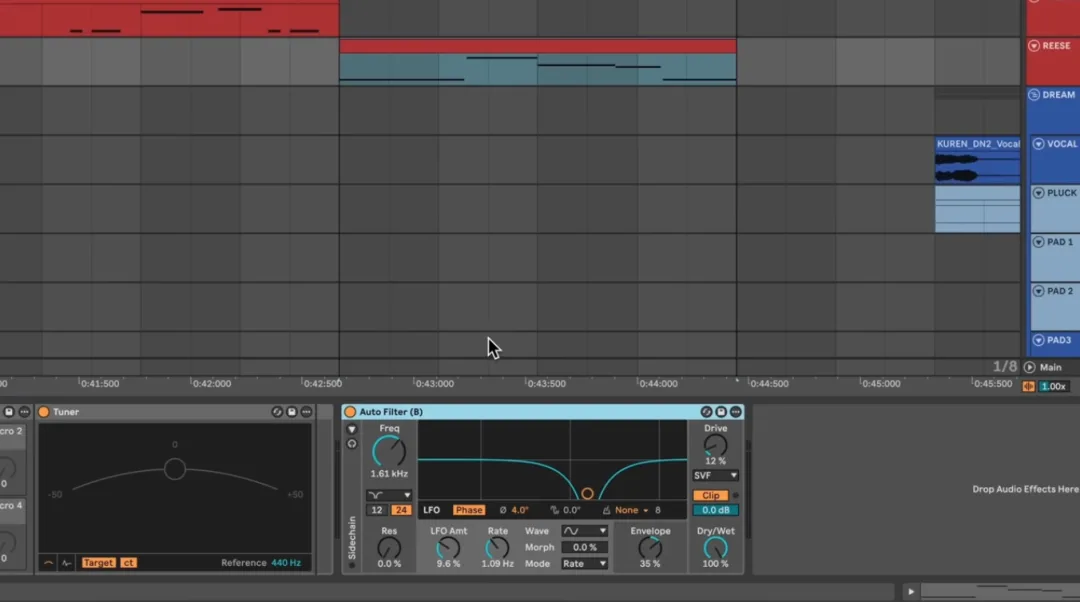Image resolution: width=1080 pixels, height=602 pixels.
Task: Fold the PAD 1 track
Action: (1038, 242)
